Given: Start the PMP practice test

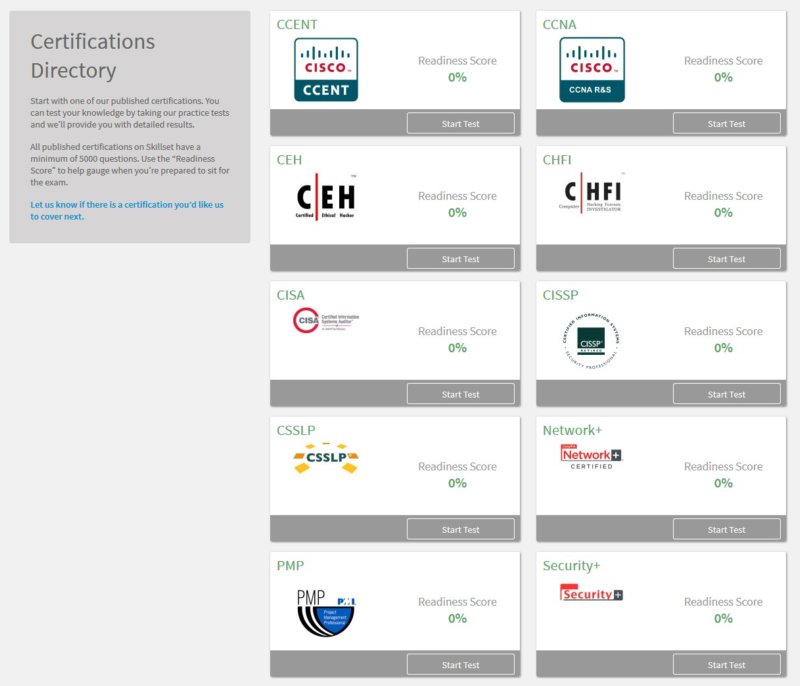Looking at the screenshot, I should tap(461, 665).
